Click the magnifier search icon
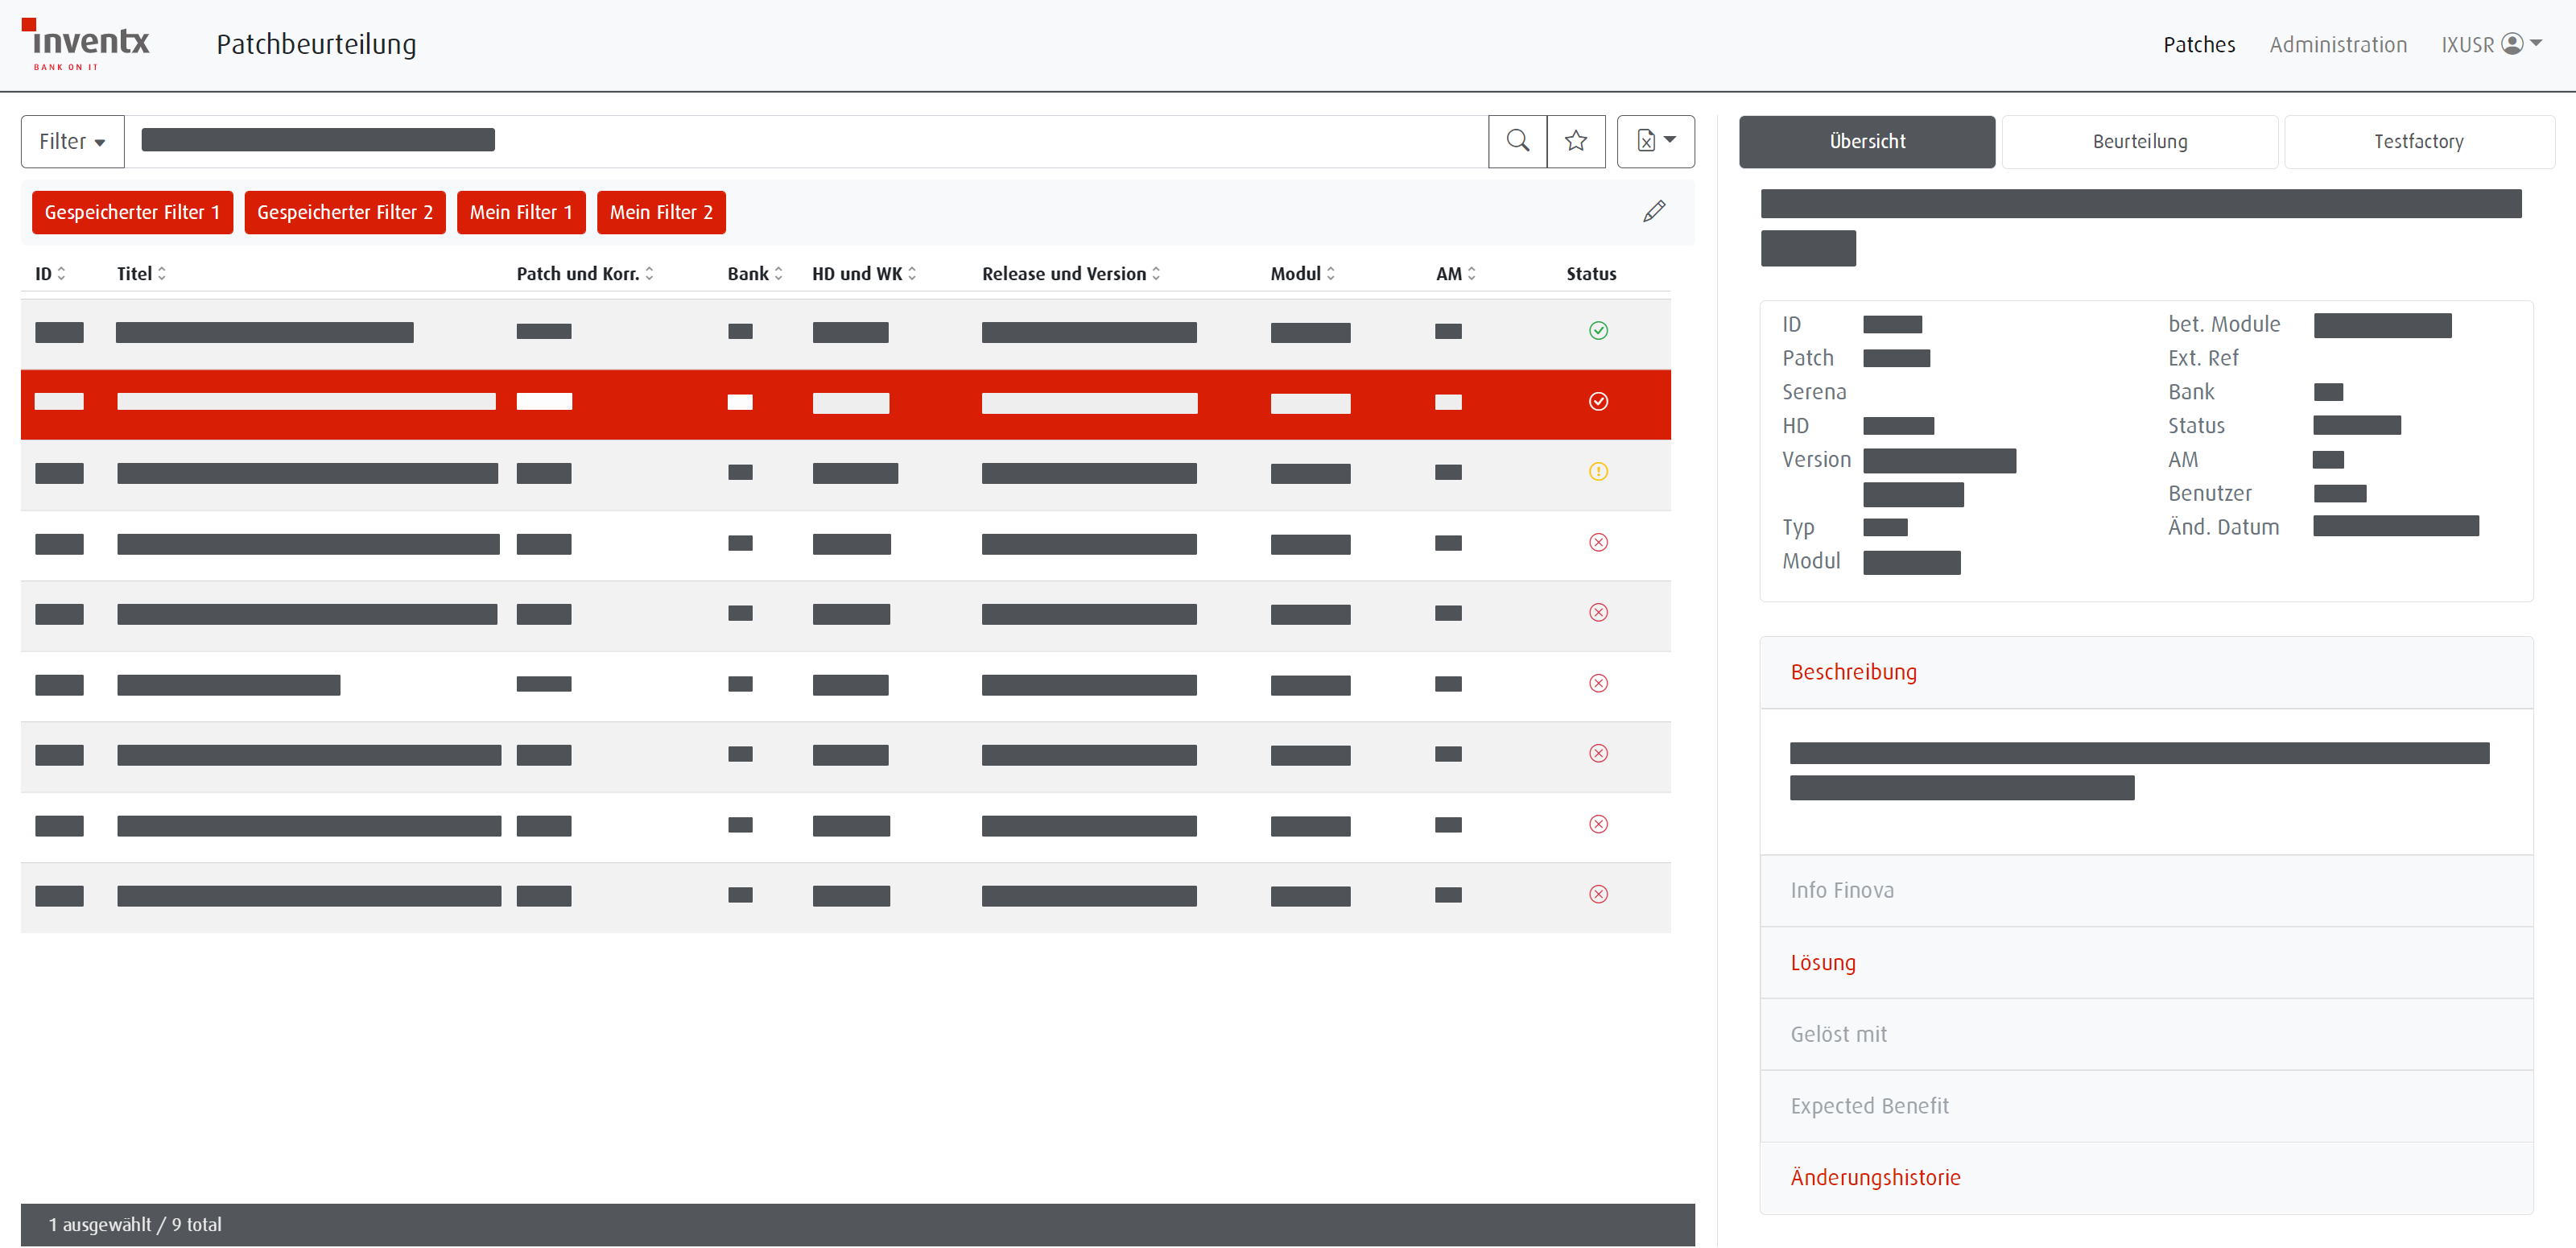The height and width of the screenshot is (1248, 2576). pos(1517,141)
